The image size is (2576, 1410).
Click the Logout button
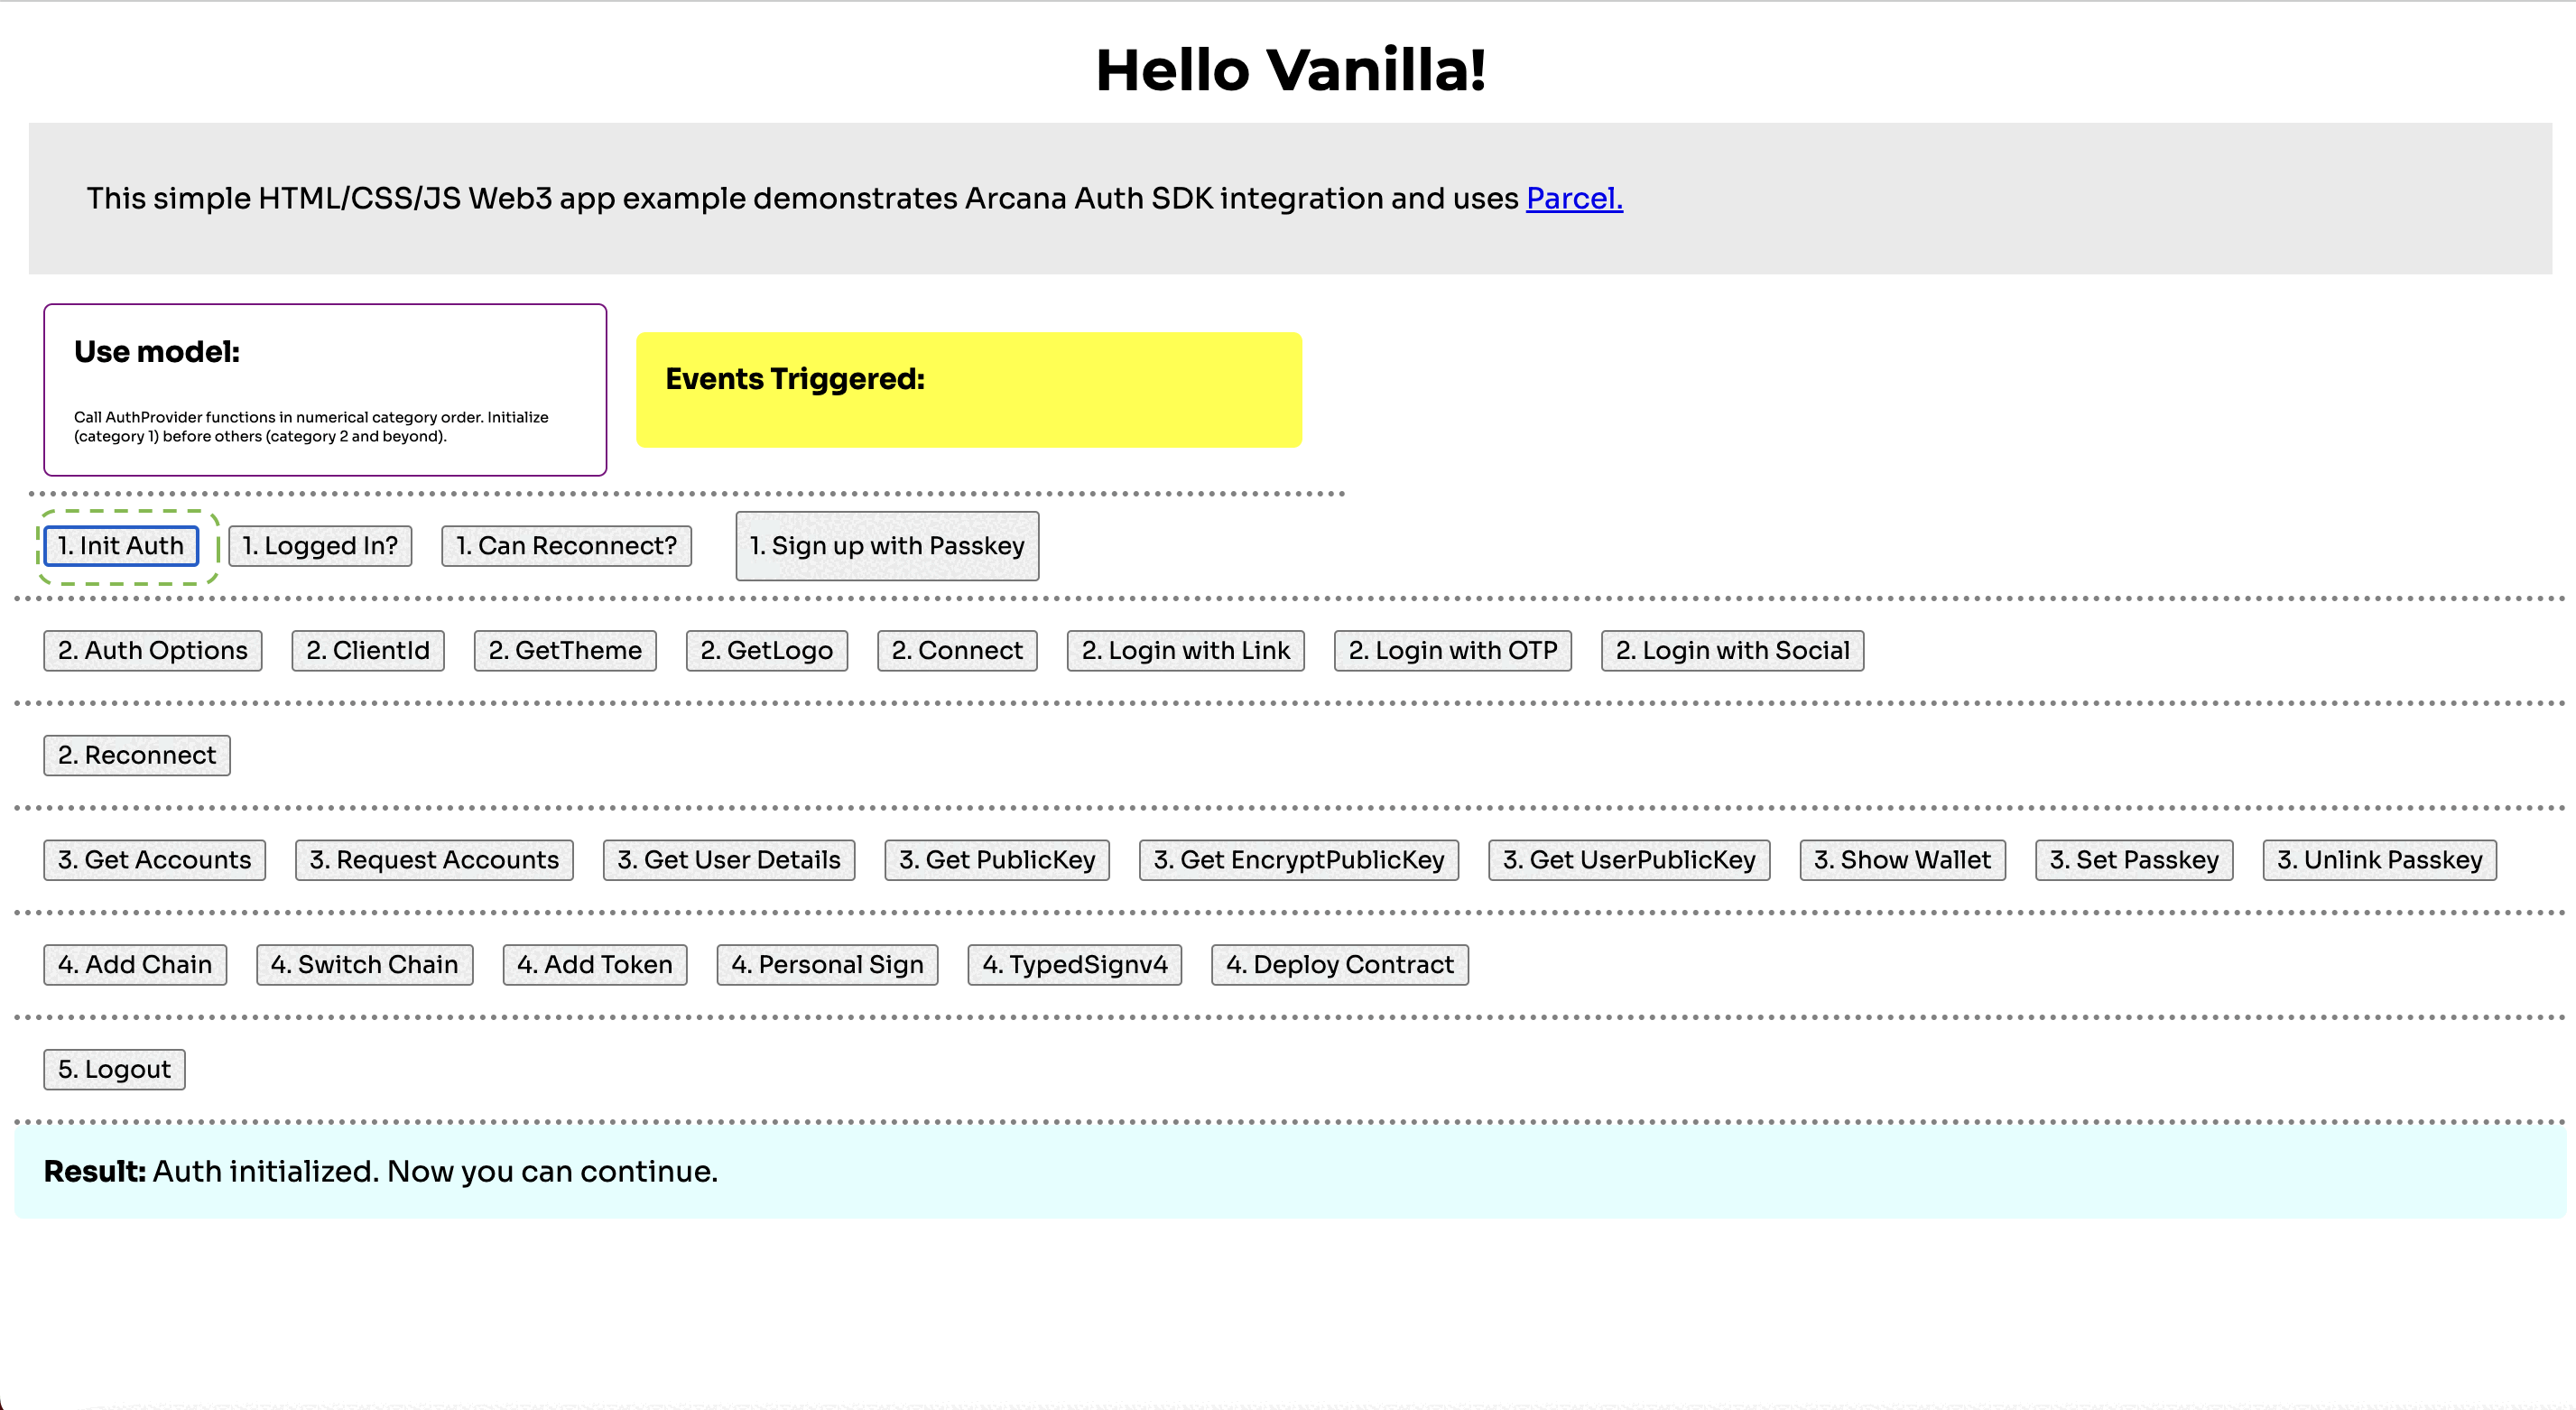(115, 1068)
